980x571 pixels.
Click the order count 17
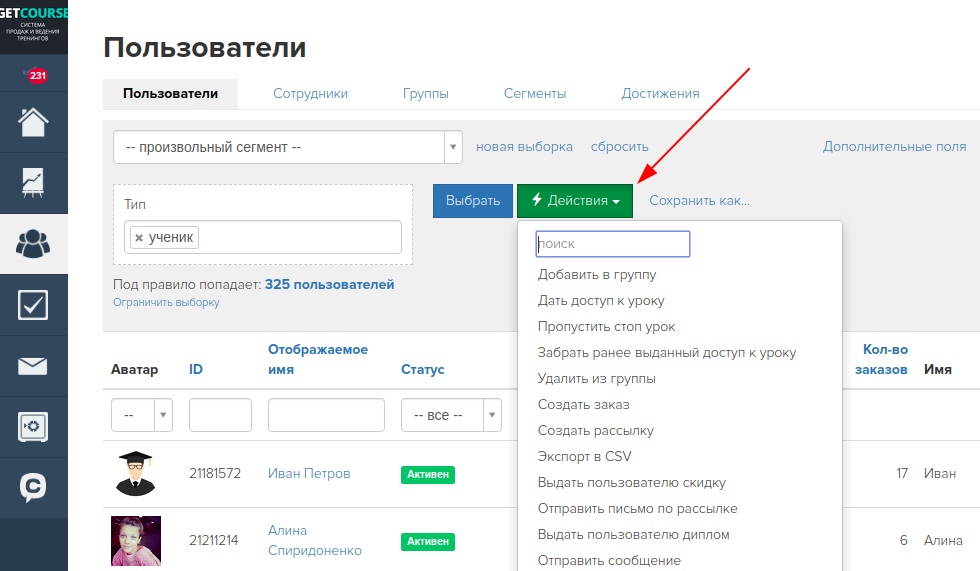(902, 474)
